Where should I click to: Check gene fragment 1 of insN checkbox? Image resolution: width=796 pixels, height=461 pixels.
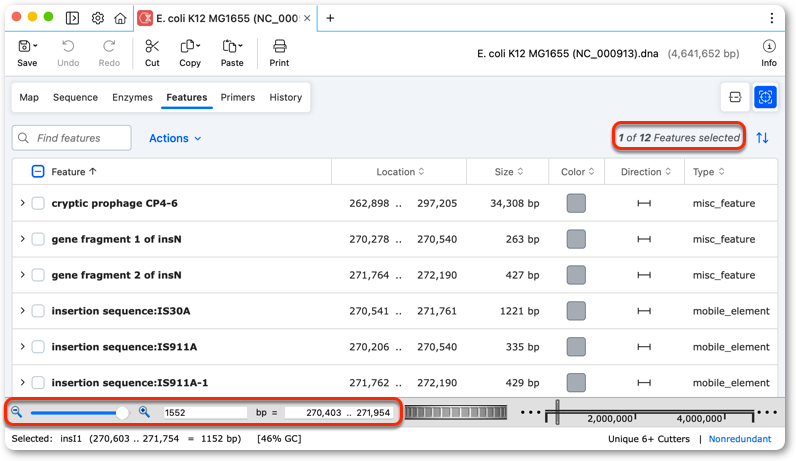(x=38, y=239)
